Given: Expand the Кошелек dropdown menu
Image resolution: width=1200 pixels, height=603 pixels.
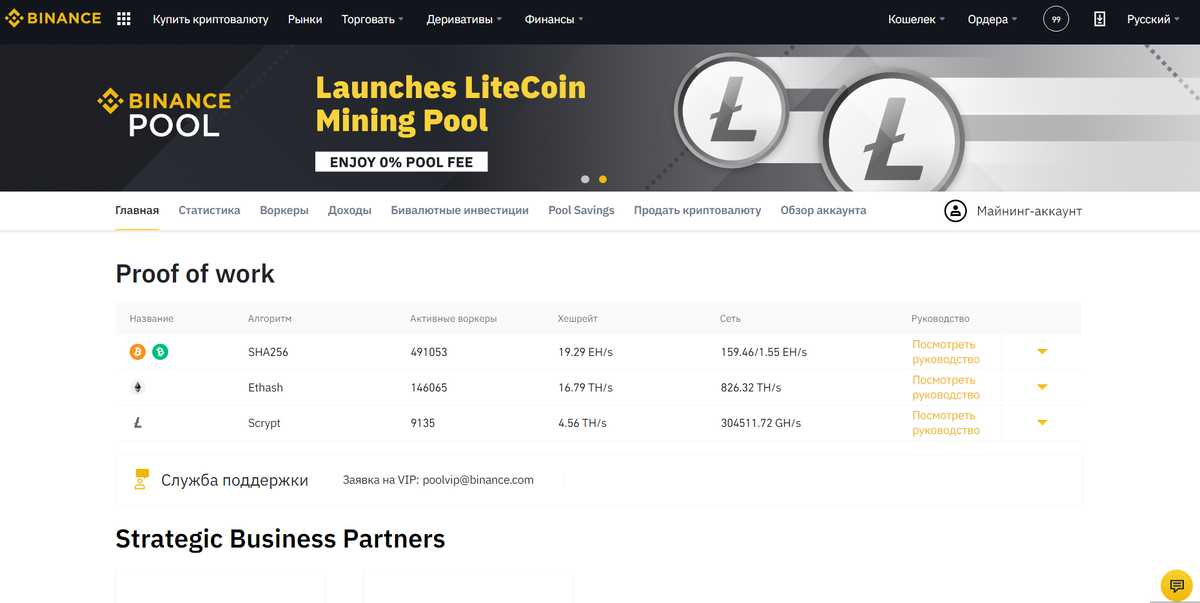Looking at the screenshot, I should click(x=917, y=19).
